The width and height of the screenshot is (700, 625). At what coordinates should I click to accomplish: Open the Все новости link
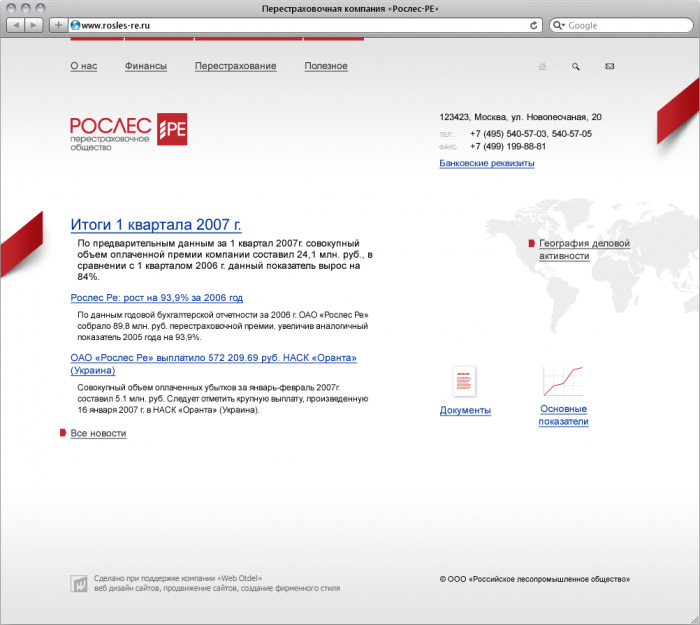(98, 433)
